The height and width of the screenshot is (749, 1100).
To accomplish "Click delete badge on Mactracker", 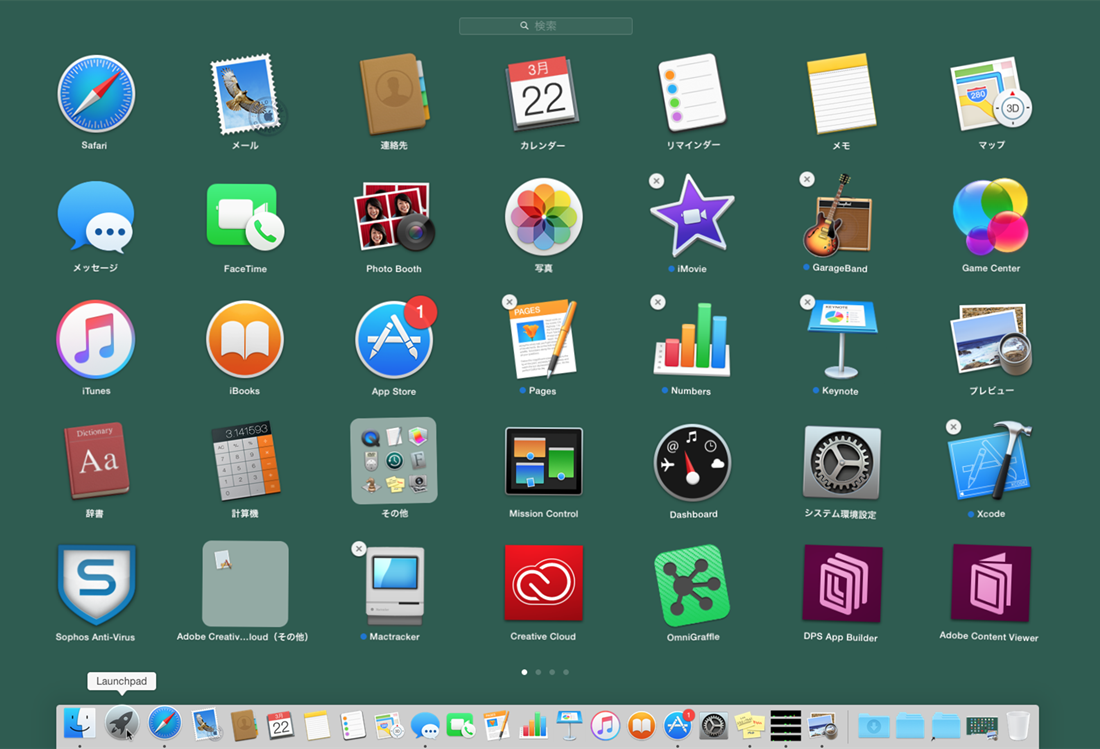I will [359, 549].
